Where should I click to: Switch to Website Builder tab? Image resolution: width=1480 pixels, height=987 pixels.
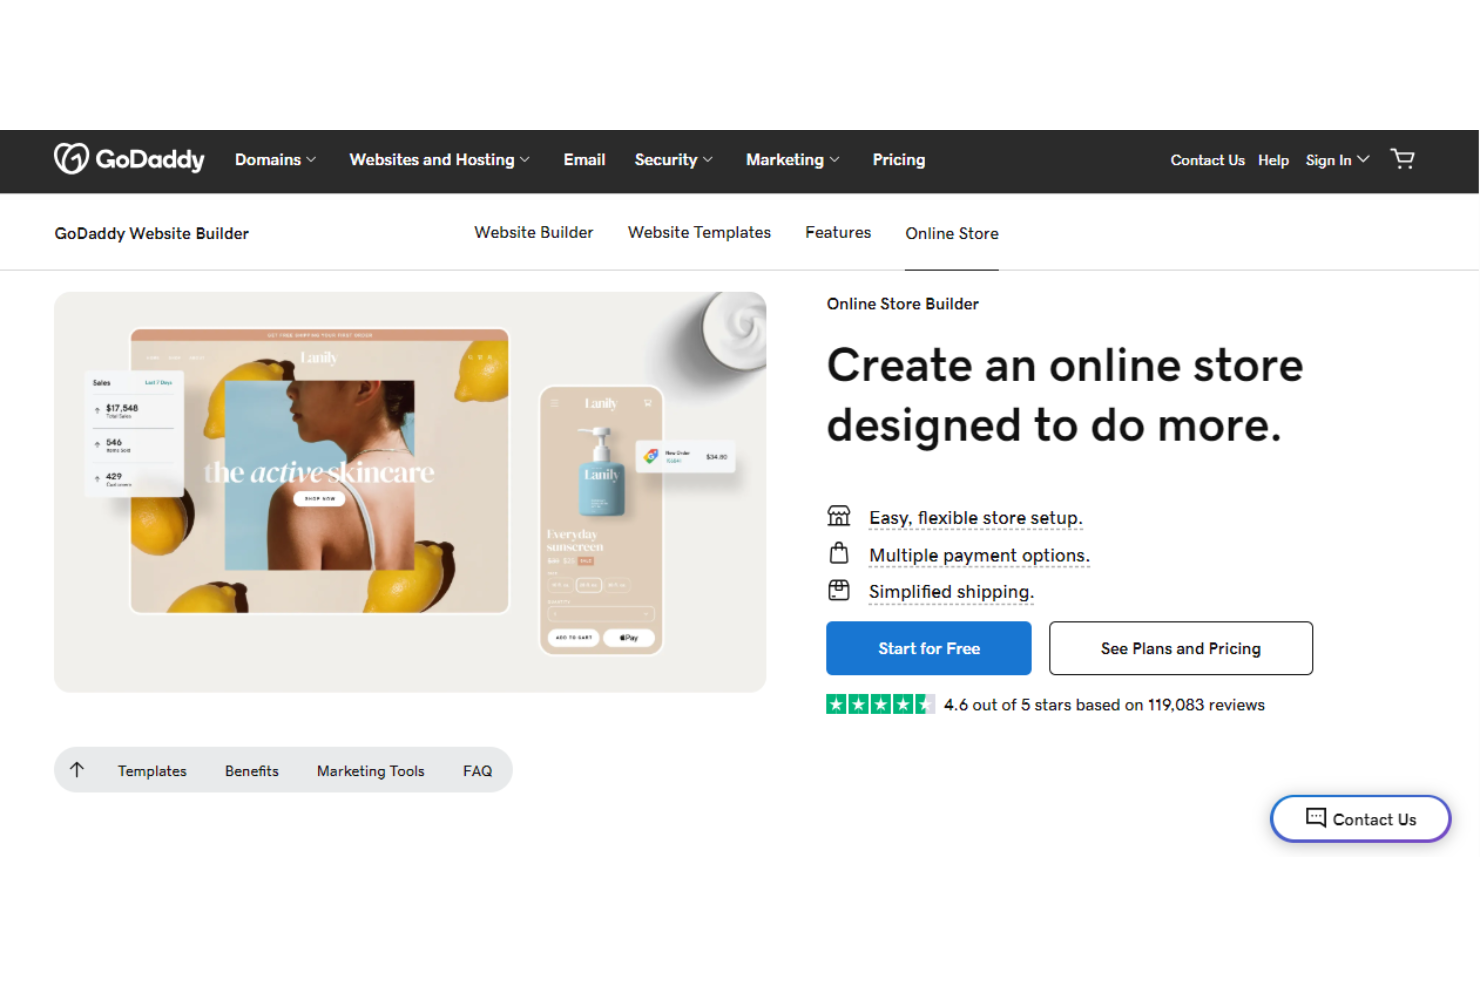pyautogui.click(x=533, y=232)
